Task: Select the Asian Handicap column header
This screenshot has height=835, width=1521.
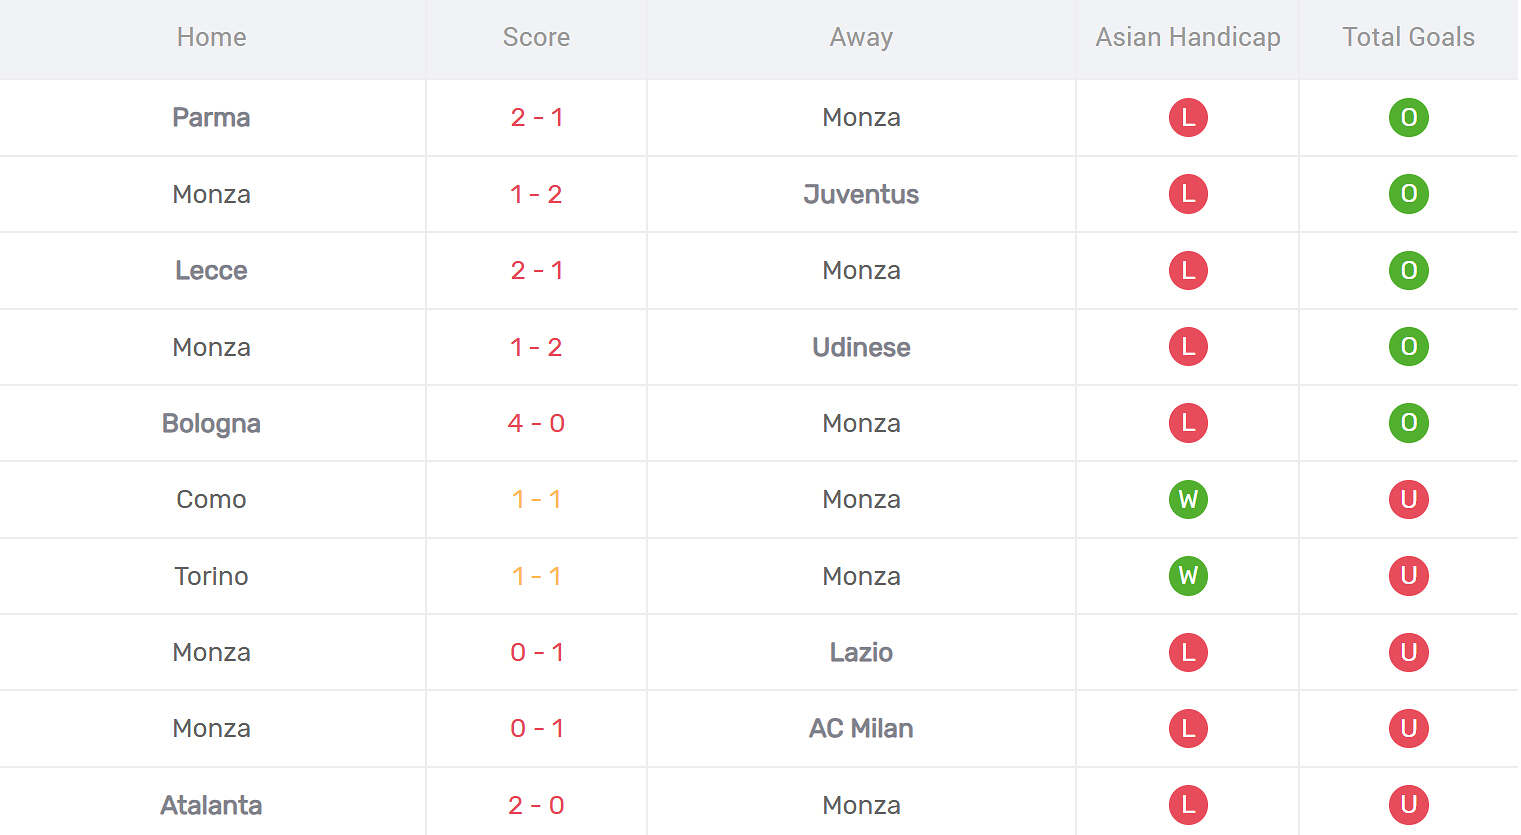Action: pyautogui.click(x=1188, y=37)
